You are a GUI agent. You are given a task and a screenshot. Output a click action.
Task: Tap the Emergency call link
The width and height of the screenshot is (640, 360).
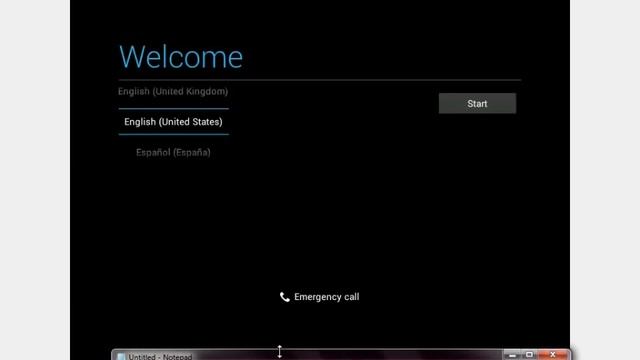click(x=320, y=297)
